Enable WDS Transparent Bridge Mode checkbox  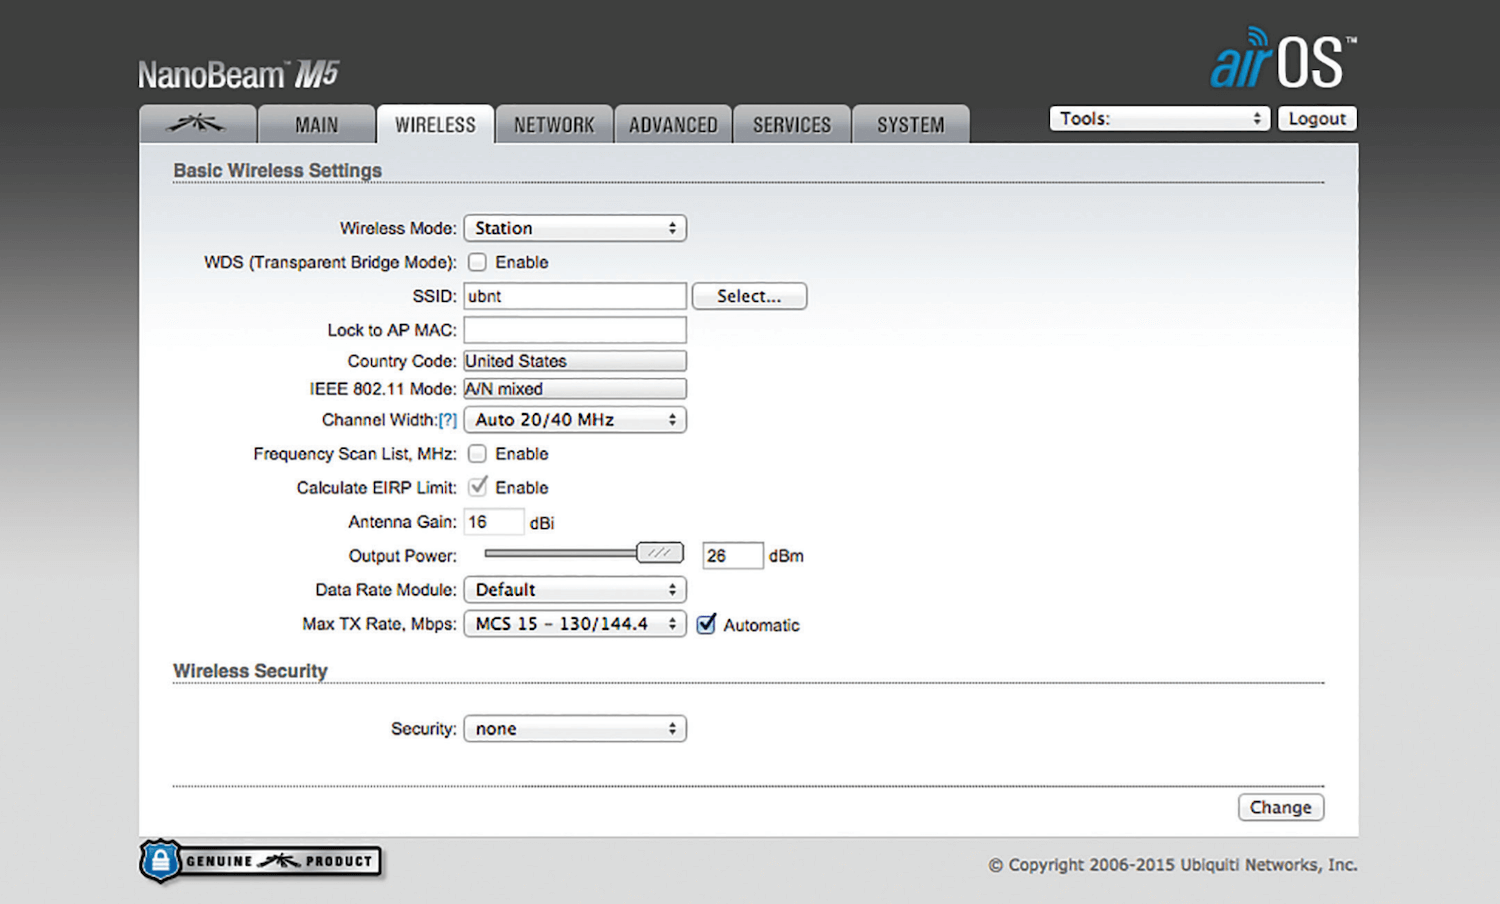pyautogui.click(x=478, y=262)
